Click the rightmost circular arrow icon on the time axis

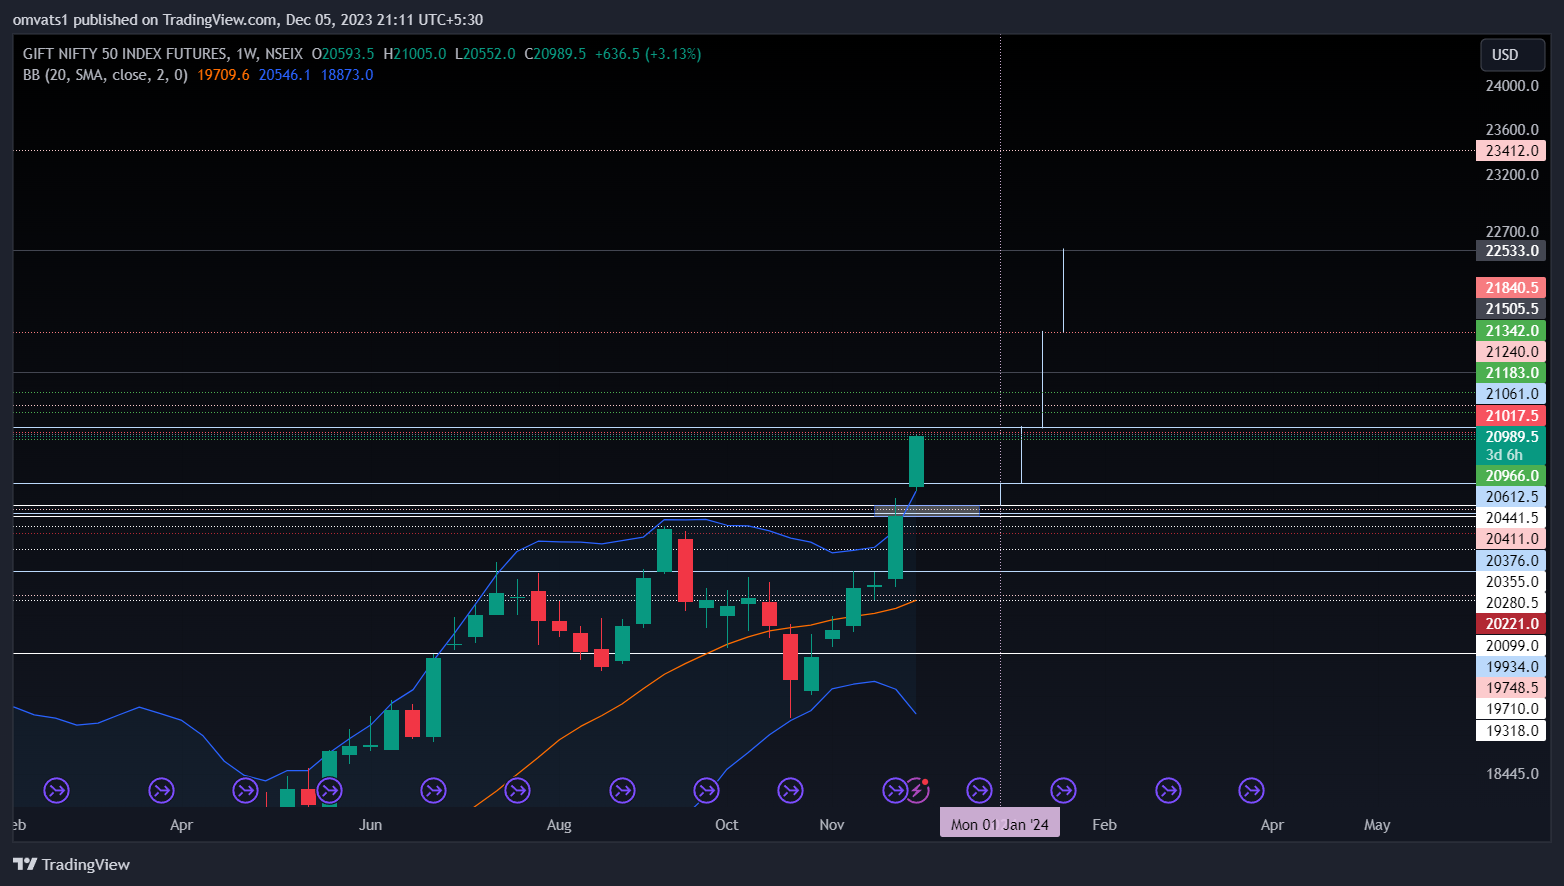pyautogui.click(x=1251, y=791)
